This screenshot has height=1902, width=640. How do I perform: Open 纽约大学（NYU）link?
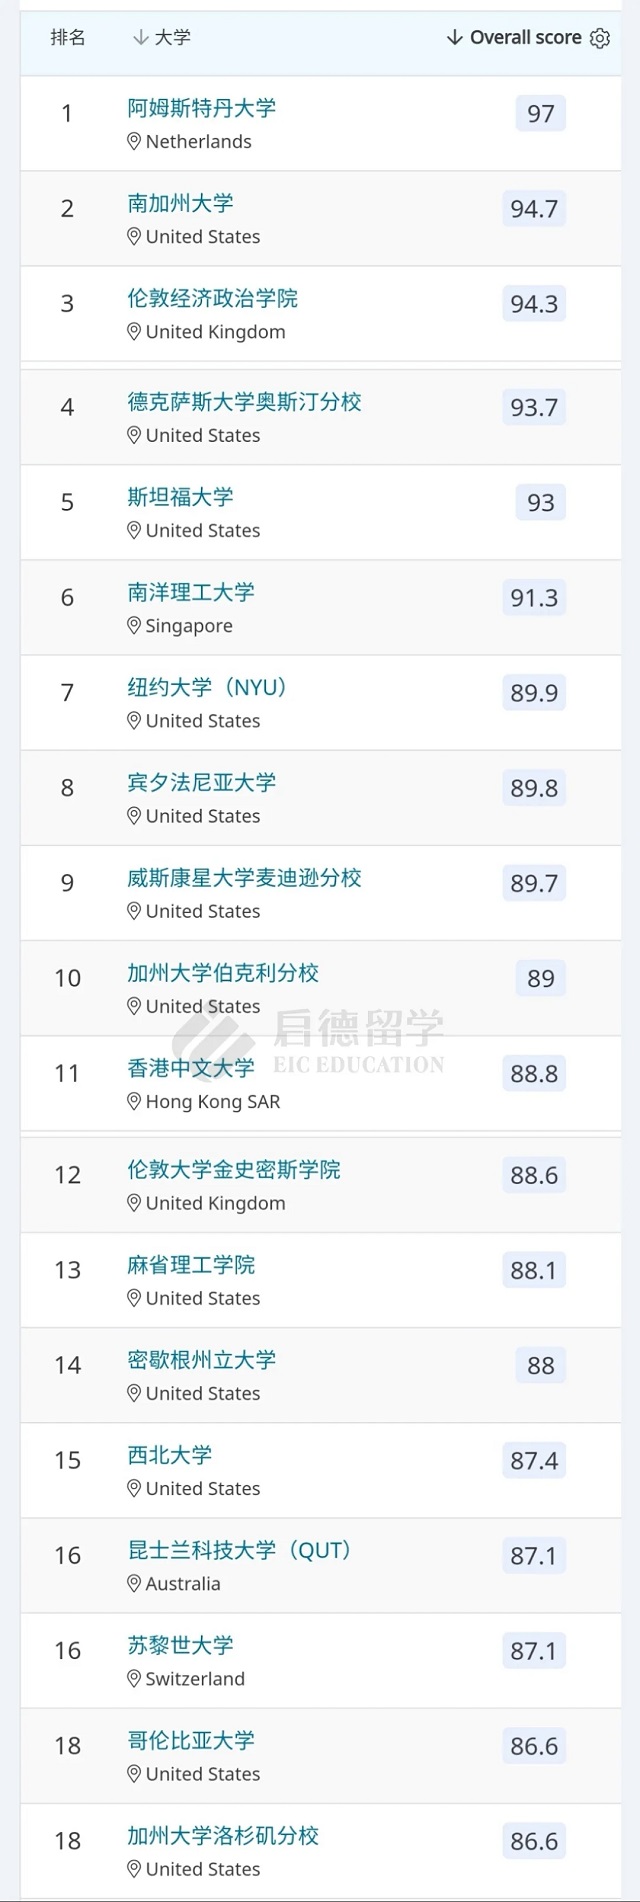tap(207, 687)
